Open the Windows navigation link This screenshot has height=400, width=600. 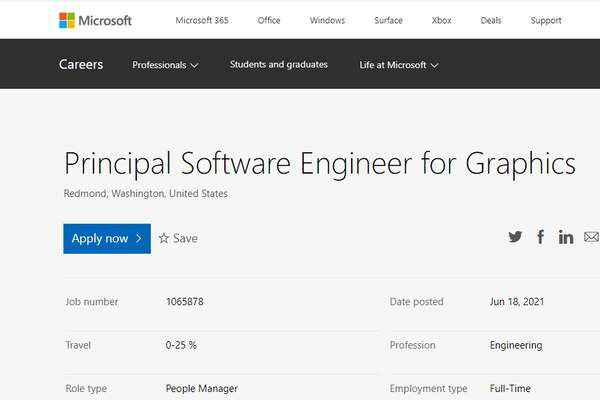coord(327,20)
